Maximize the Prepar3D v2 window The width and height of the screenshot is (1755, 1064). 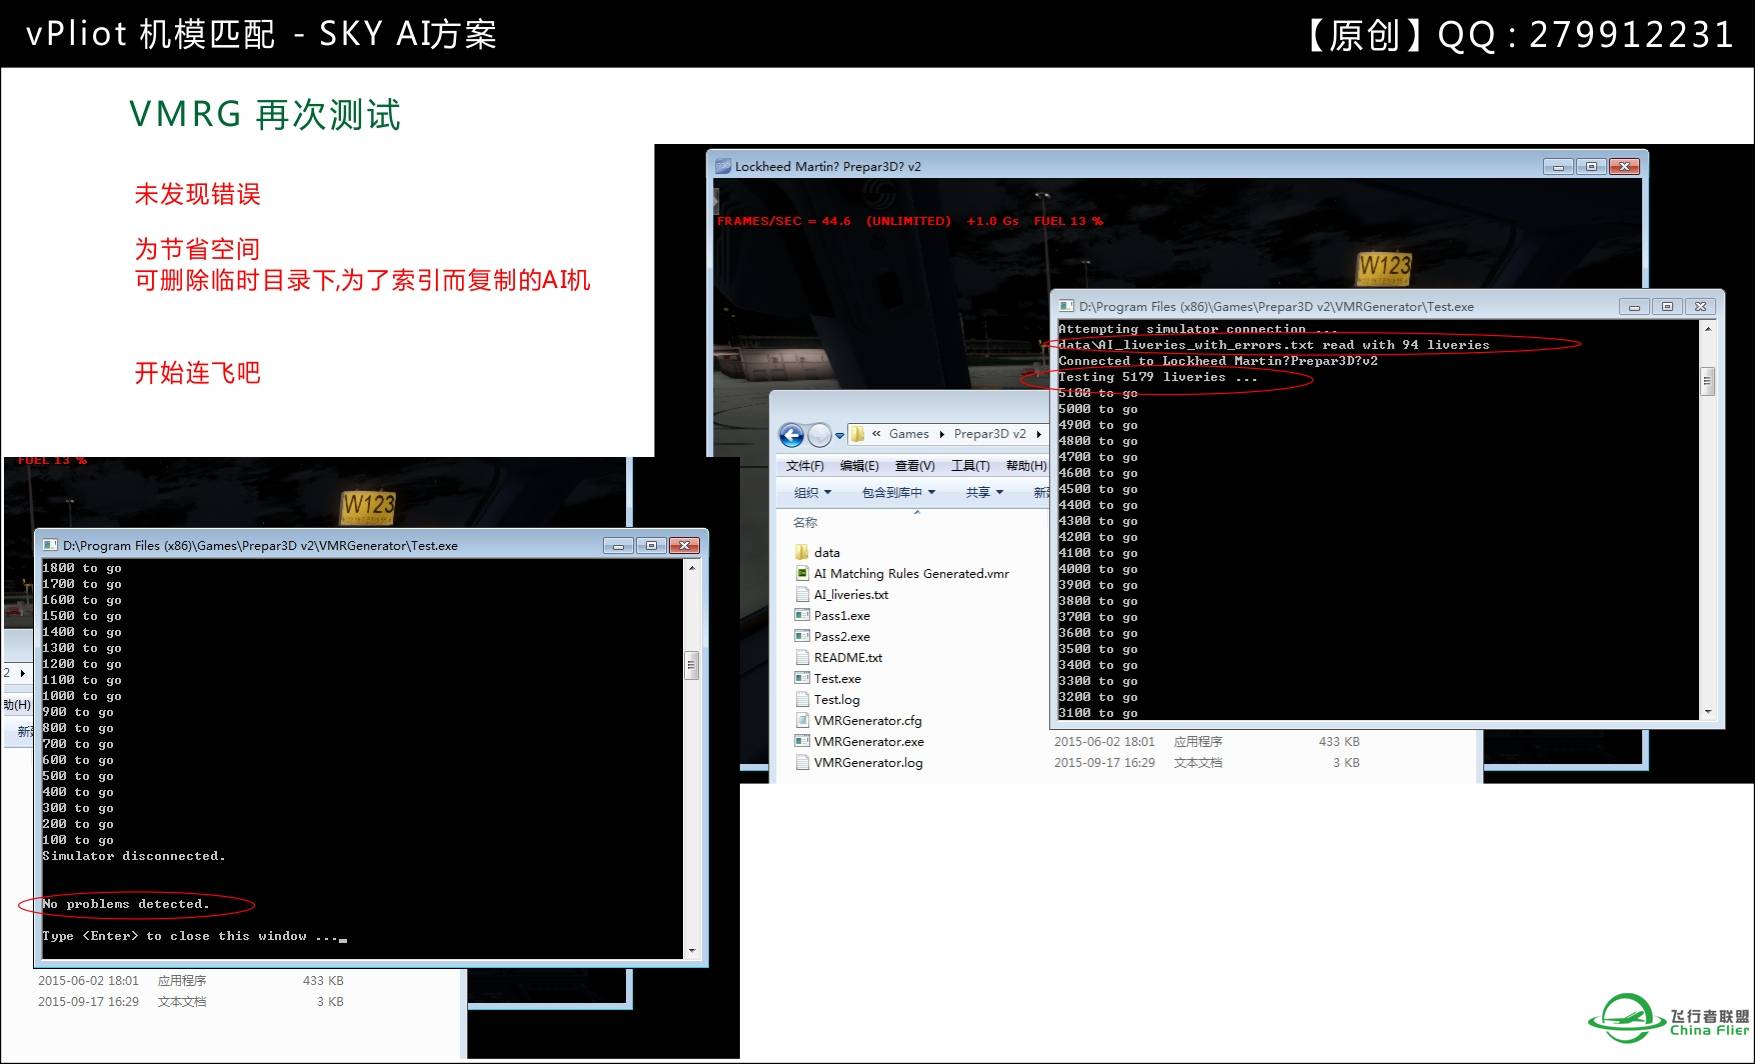(1591, 167)
